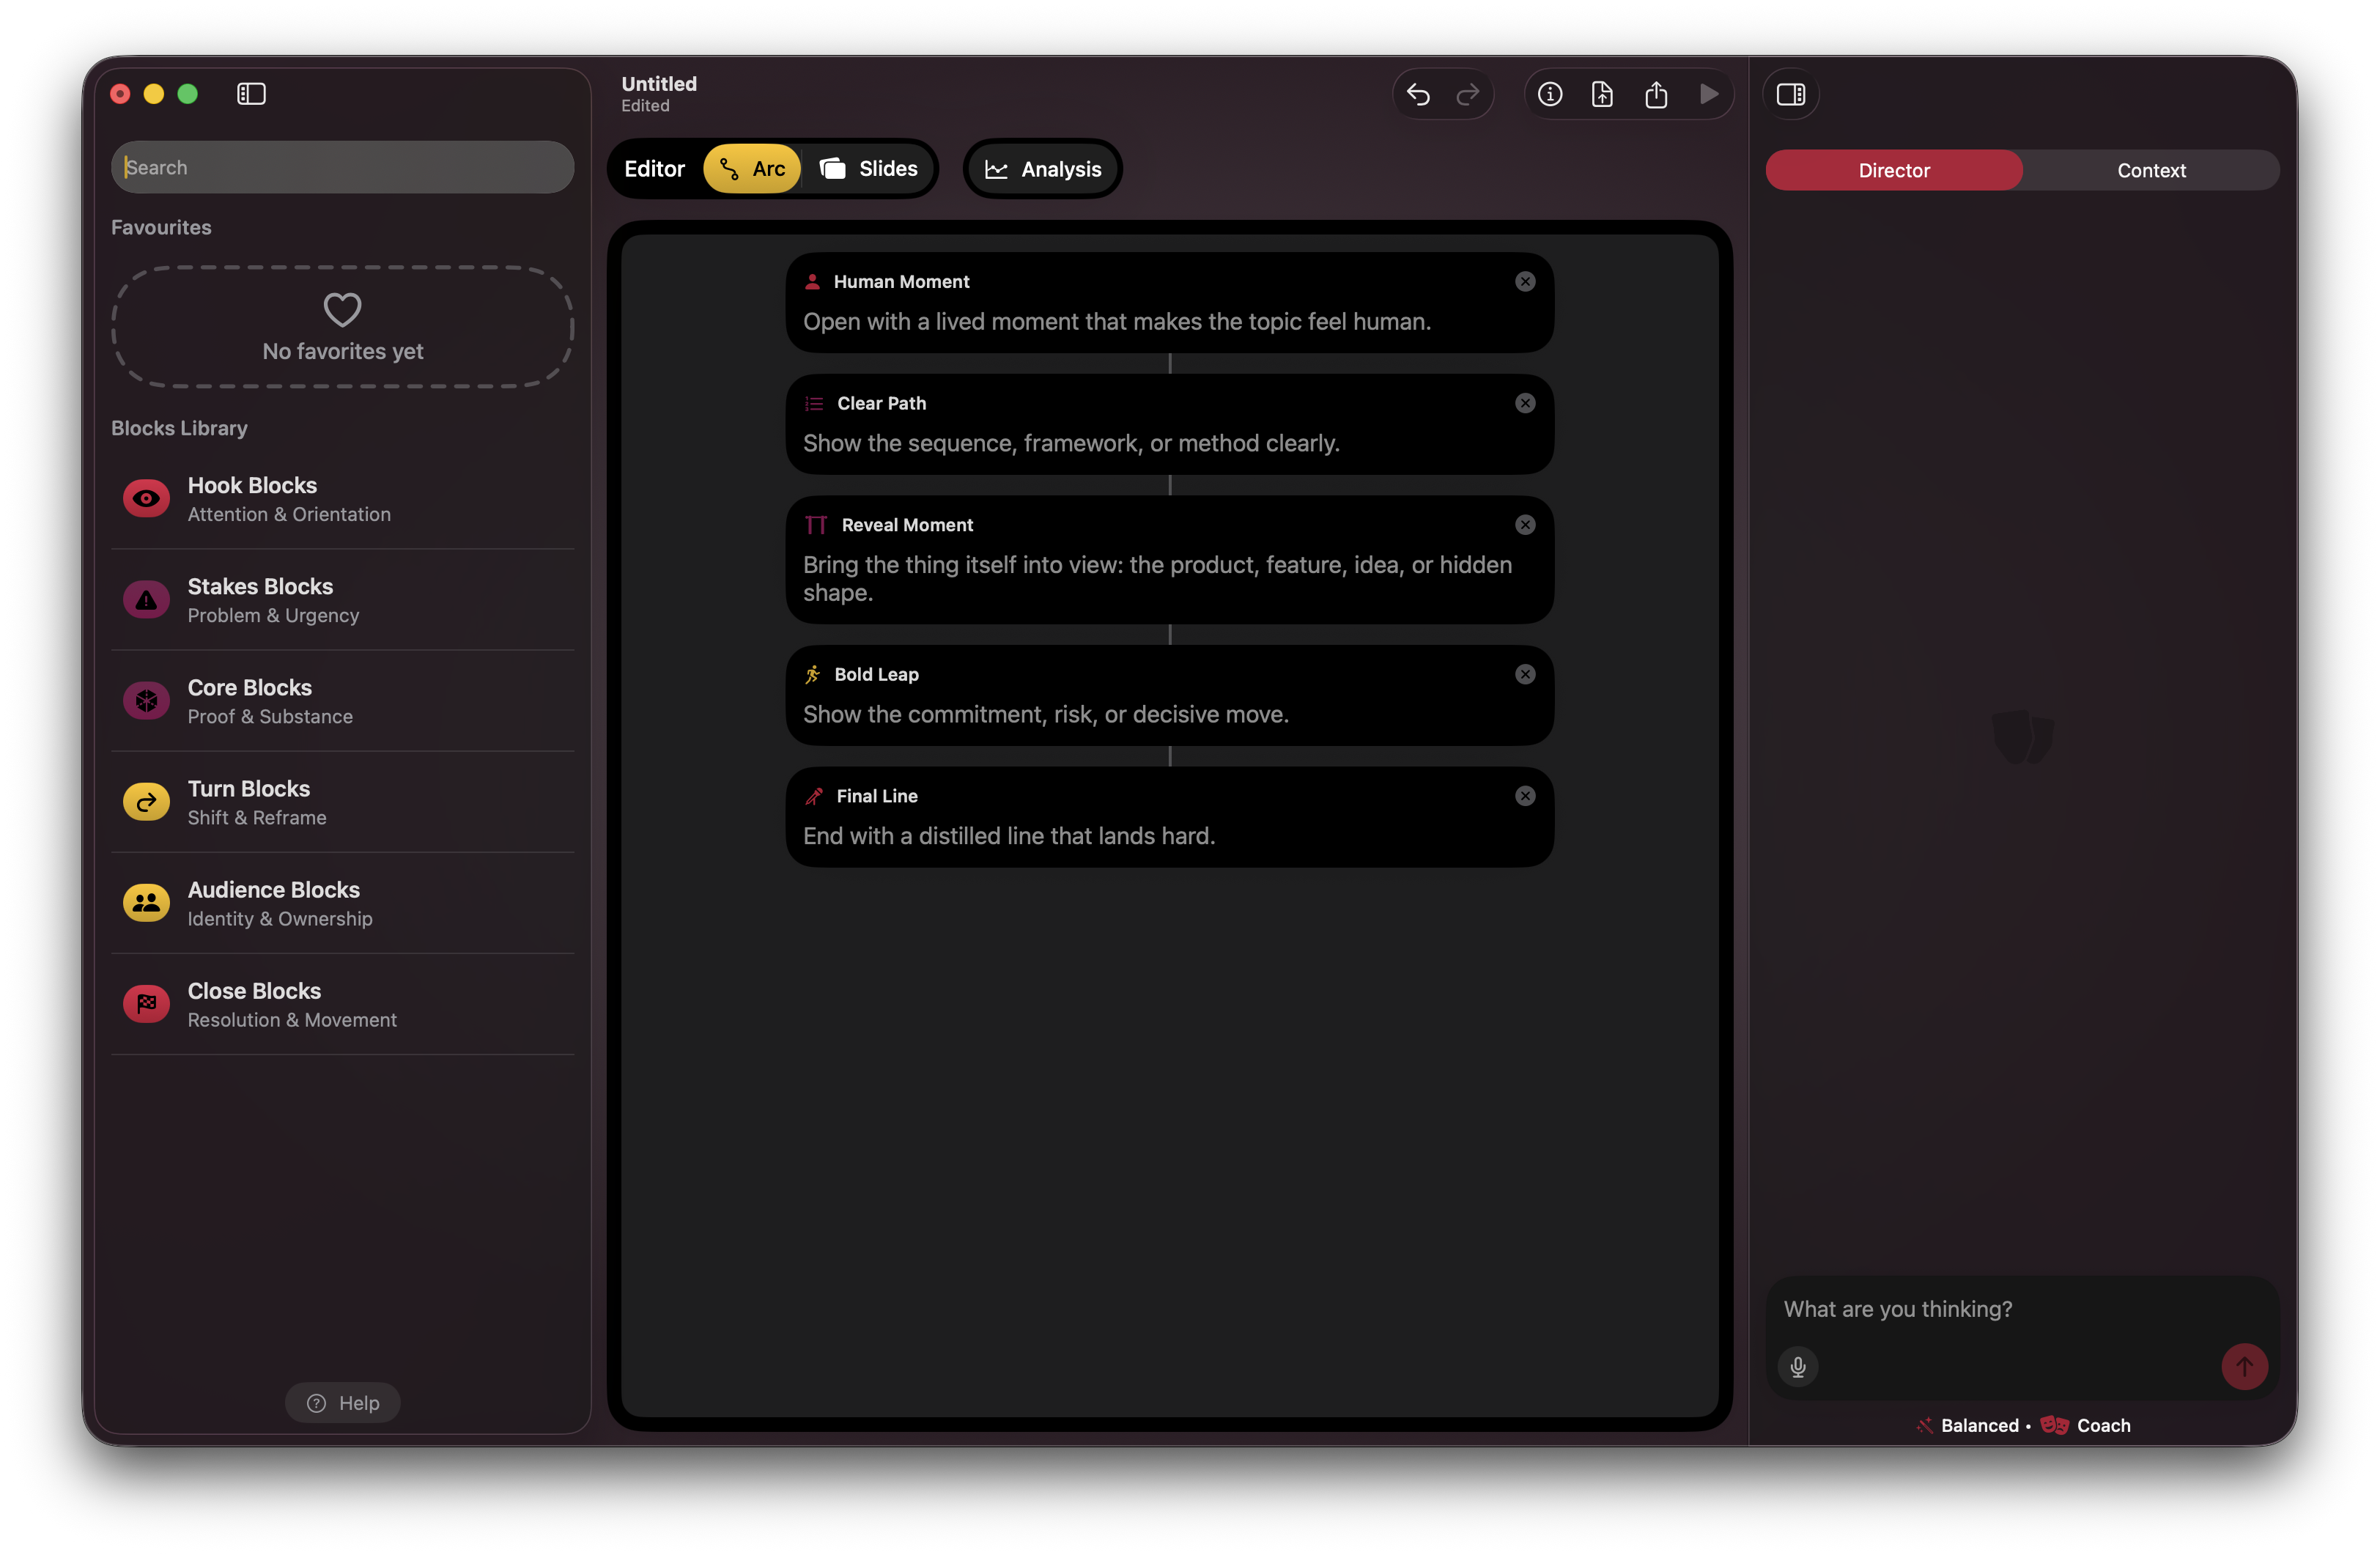Click the Turn Blocks arrow icon
This screenshot has height=1555, width=2380.
coord(146,802)
